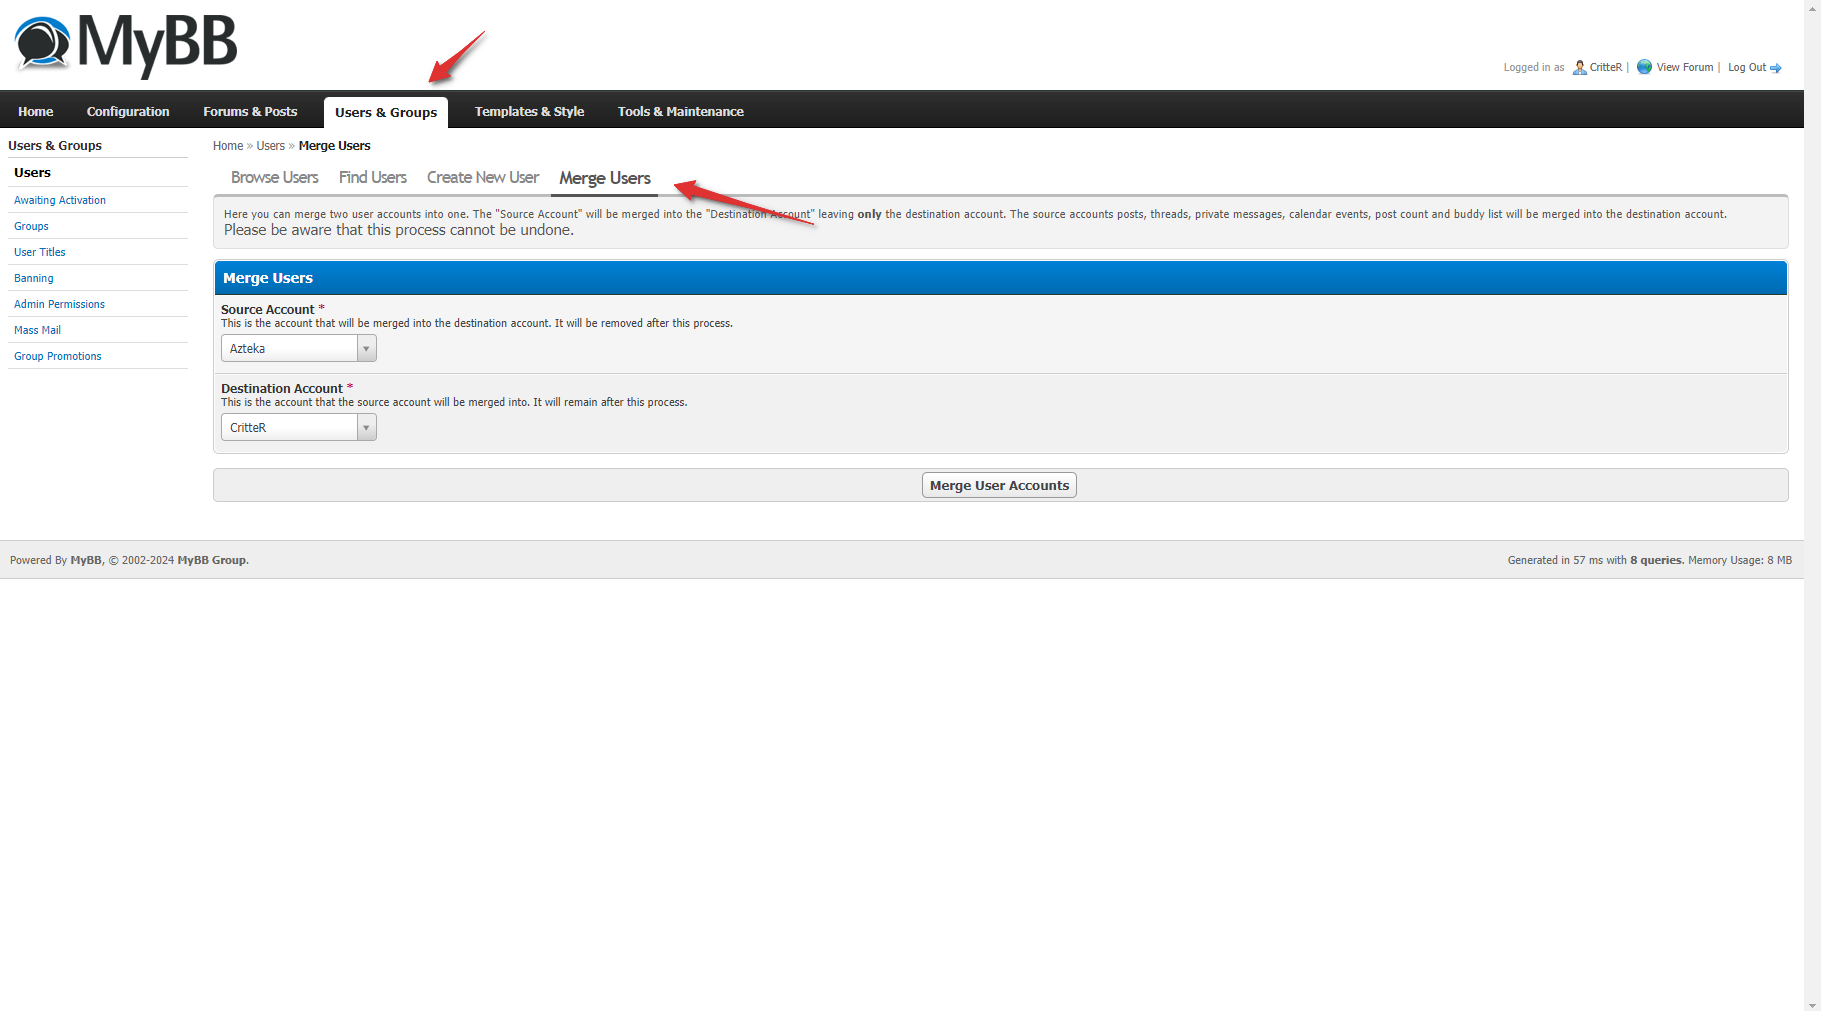Screen dimensions: 1821x1011
Task: Select the Find Users tab
Action: point(372,177)
